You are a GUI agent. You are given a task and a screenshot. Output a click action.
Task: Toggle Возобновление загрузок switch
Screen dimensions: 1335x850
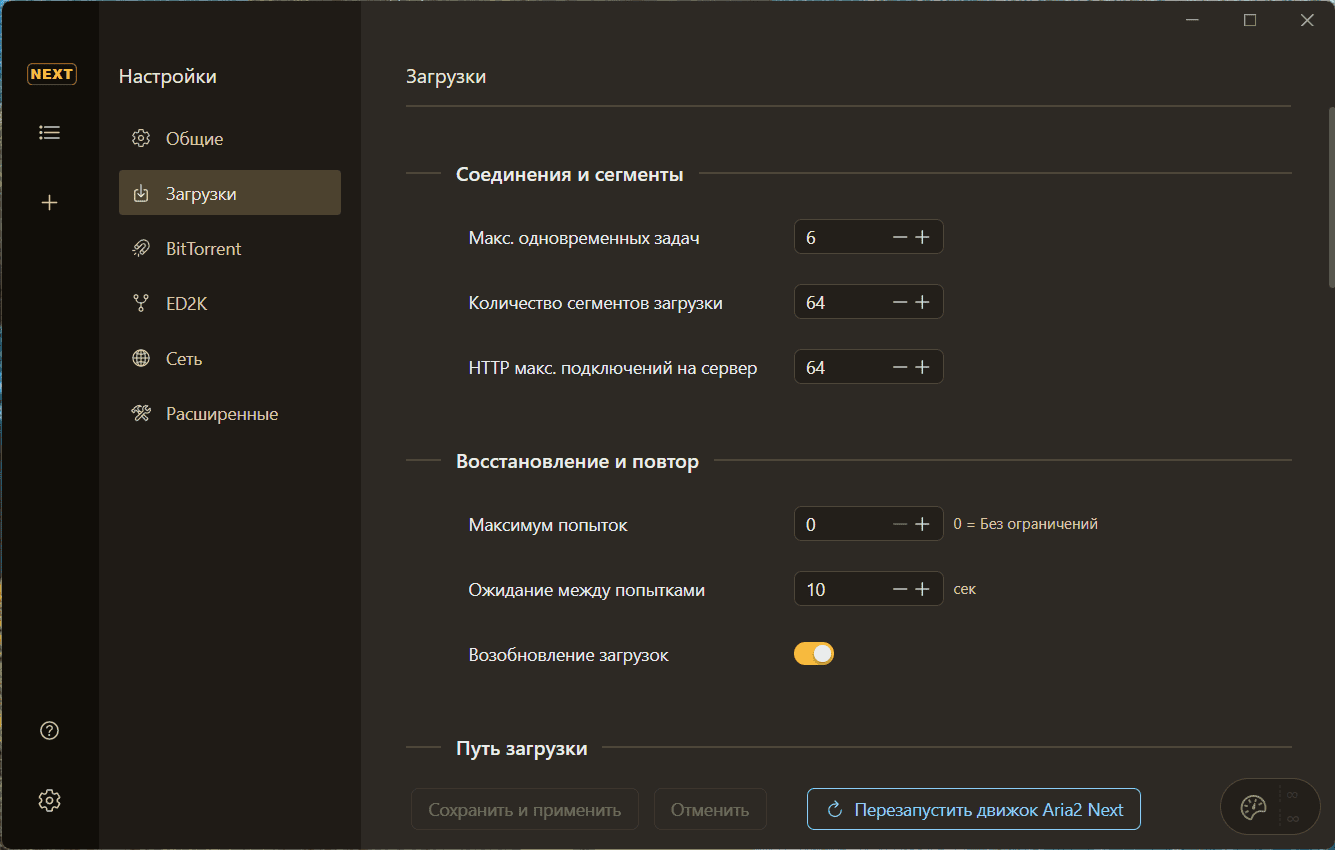click(x=814, y=654)
